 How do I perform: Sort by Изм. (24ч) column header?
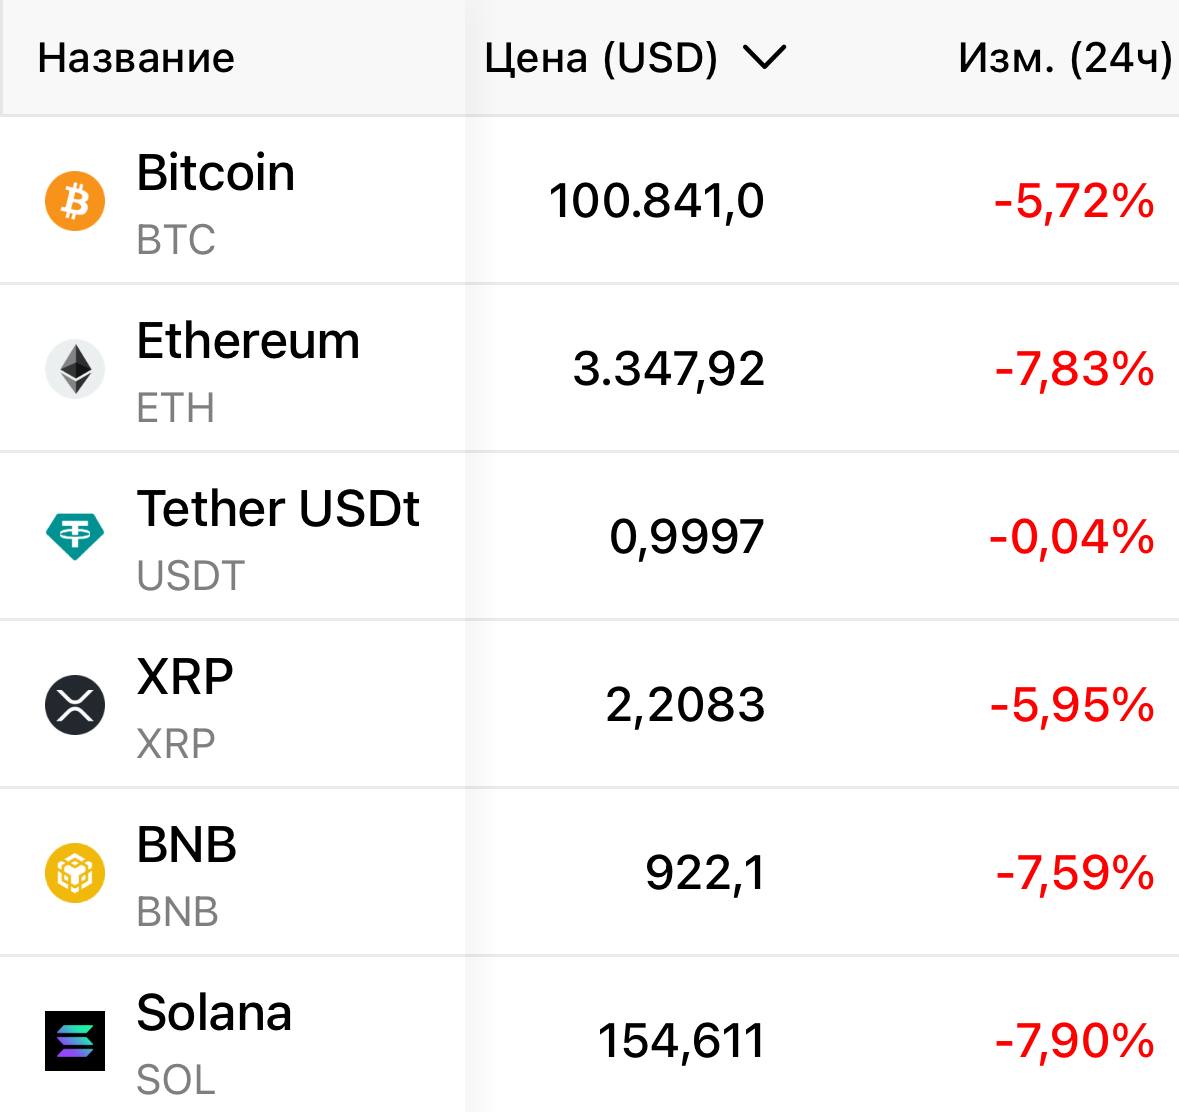1064,58
